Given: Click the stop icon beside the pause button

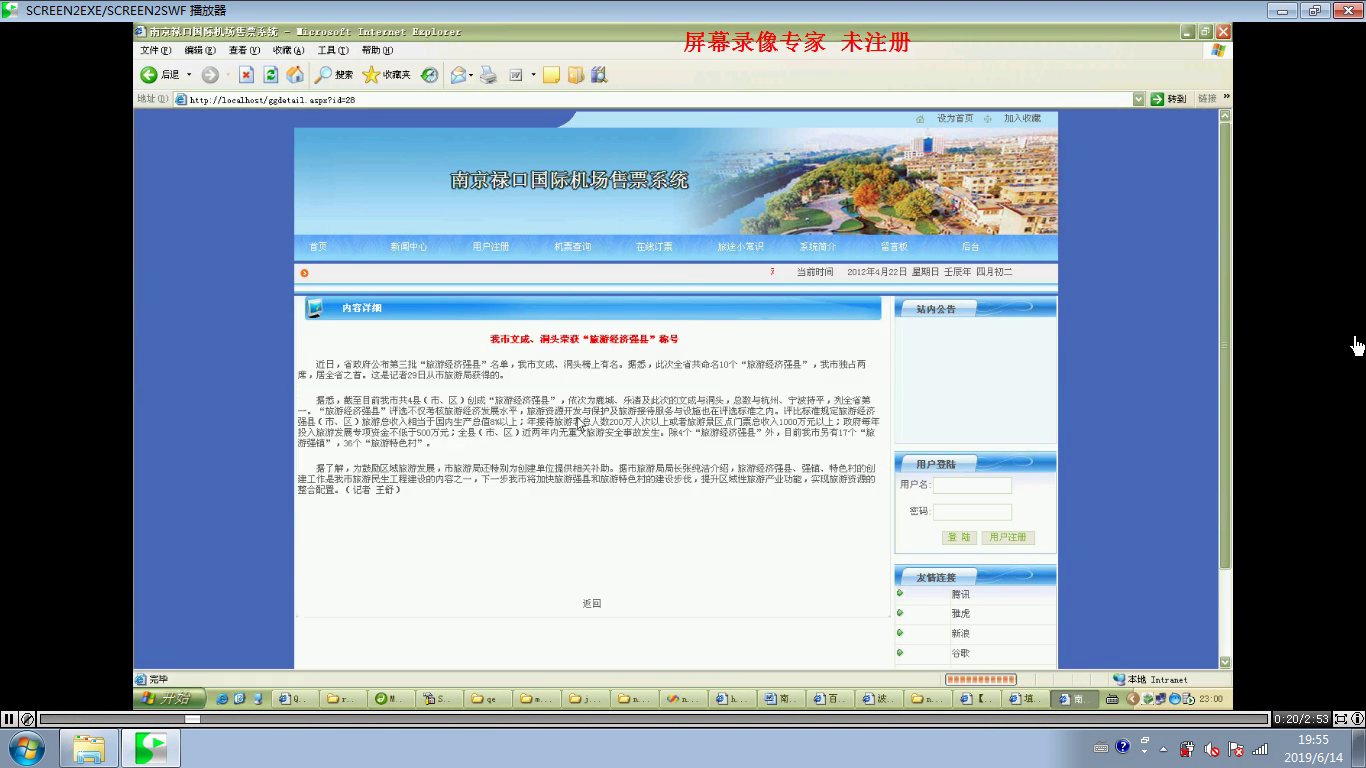Looking at the screenshot, I should coord(28,719).
